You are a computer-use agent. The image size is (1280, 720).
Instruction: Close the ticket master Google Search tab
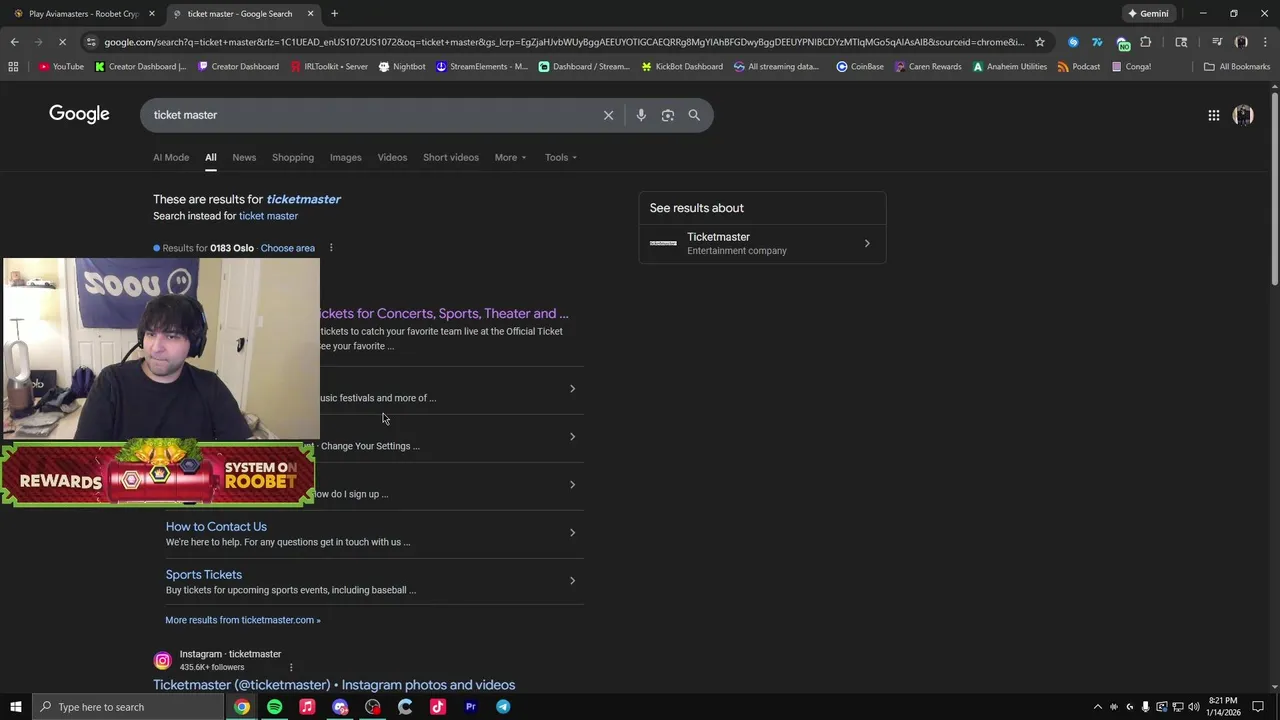coord(310,14)
